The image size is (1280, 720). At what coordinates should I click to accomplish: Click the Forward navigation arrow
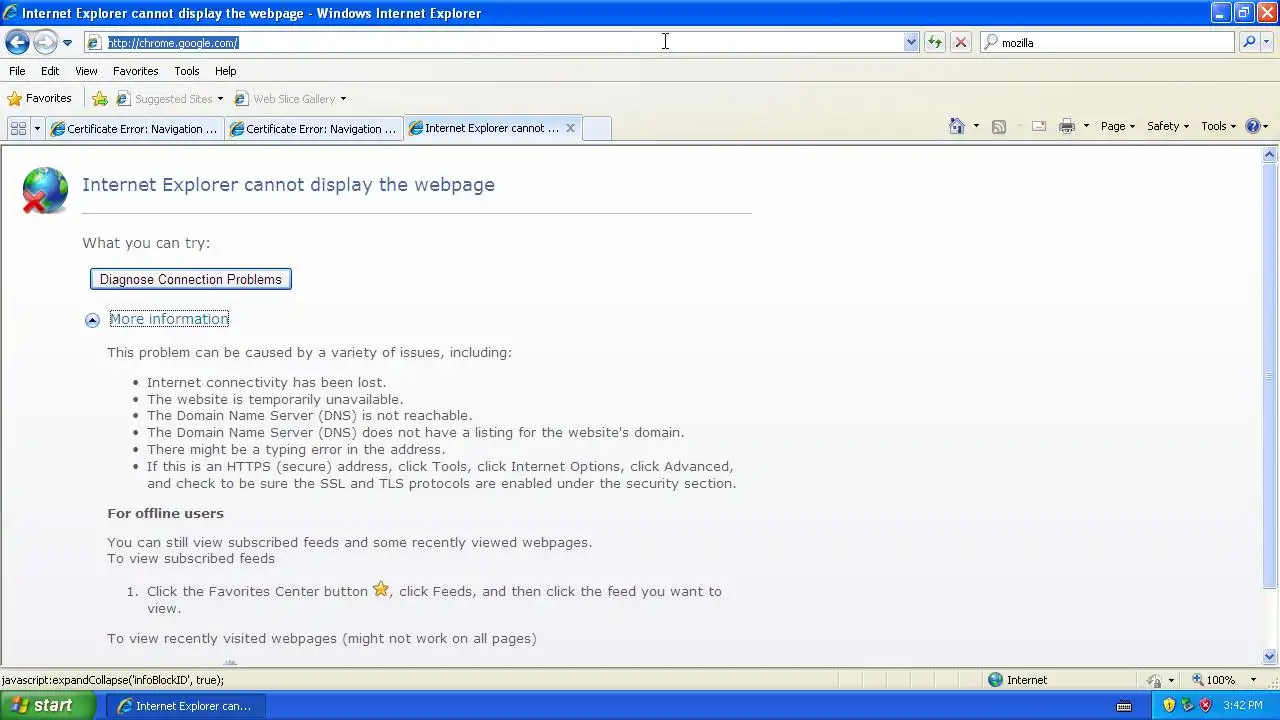click(x=45, y=42)
